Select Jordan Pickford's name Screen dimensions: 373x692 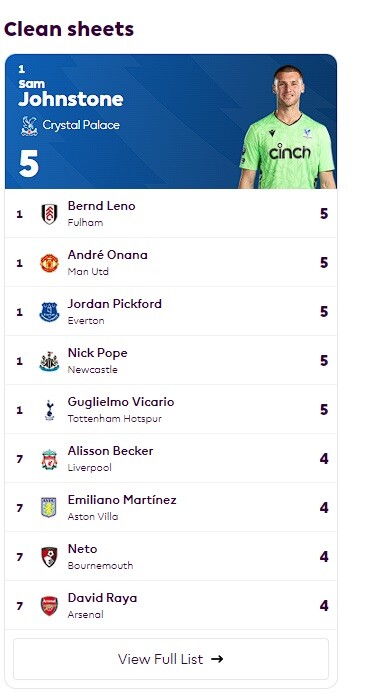pyautogui.click(x=115, y=304)
